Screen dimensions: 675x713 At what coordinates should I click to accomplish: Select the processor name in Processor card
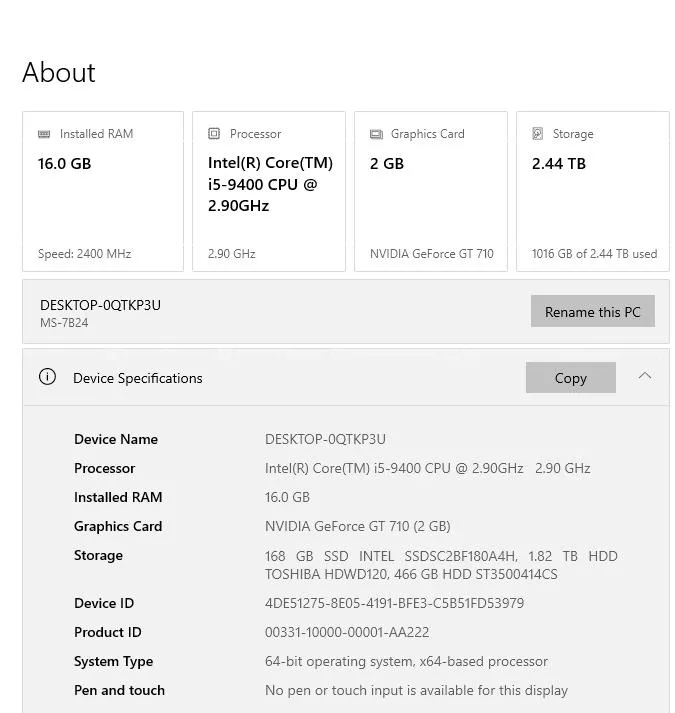tap(270, 184)
